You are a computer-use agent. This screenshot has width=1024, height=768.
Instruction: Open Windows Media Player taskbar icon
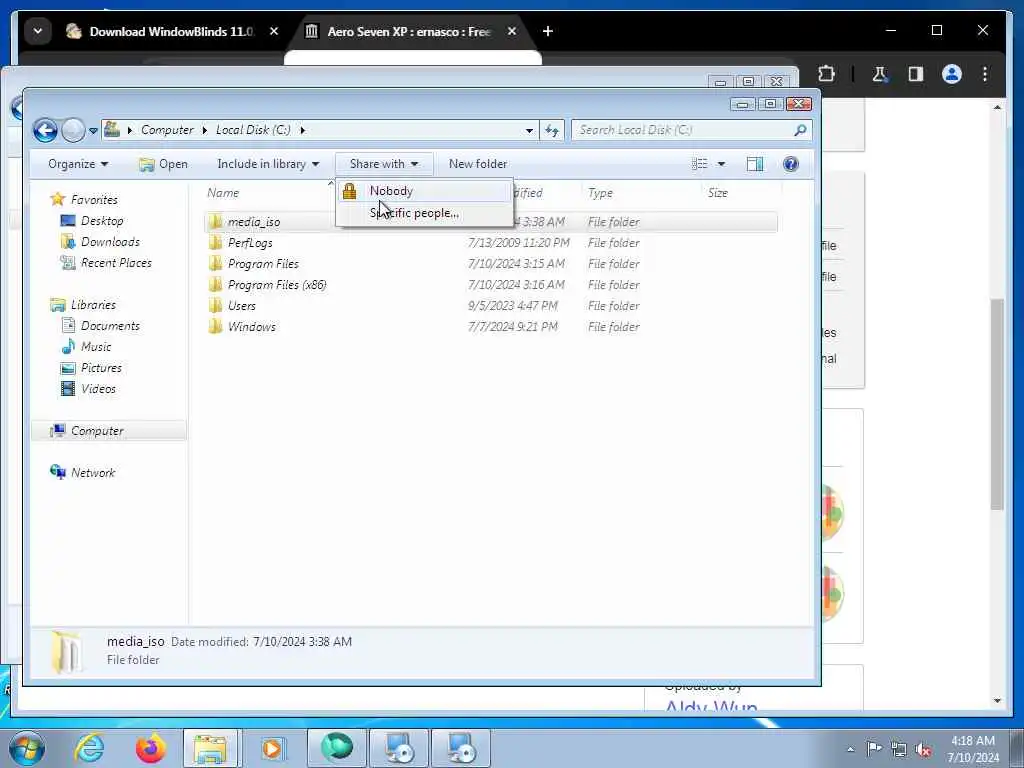point(273,748)
